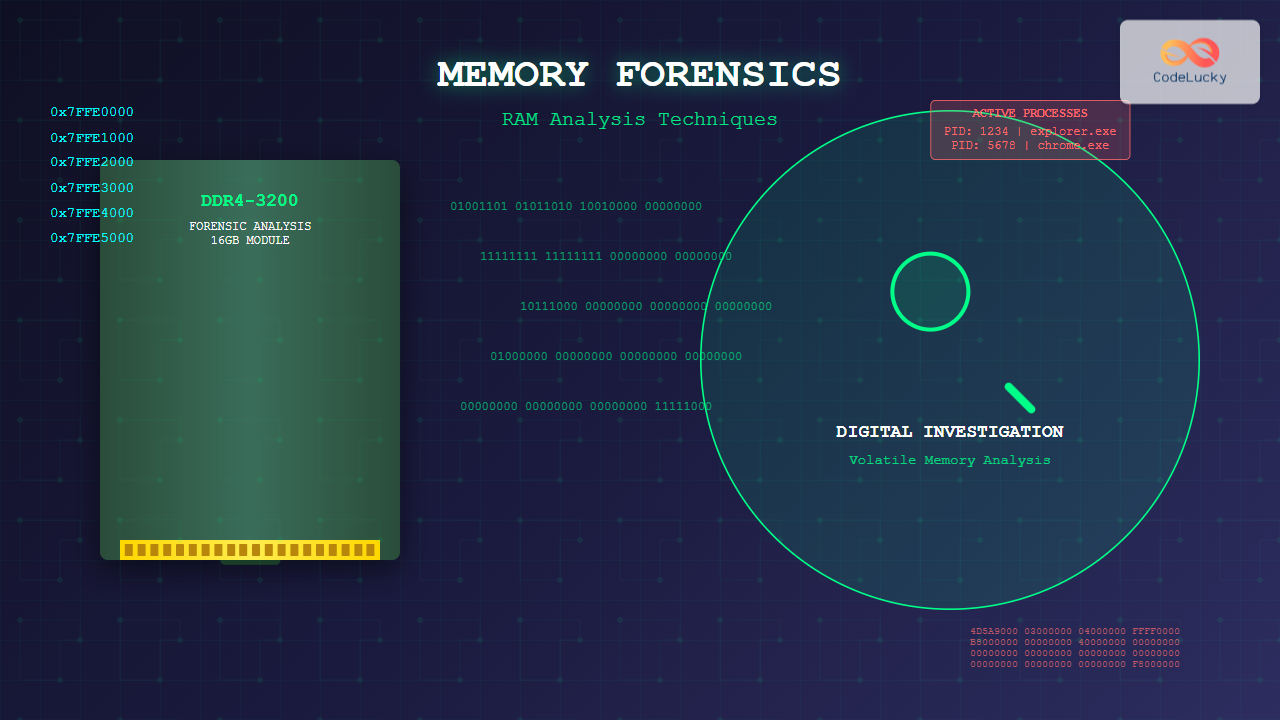Click the red hex dump block
This screenshot has width=1280, height=720.
point(1075,648)
